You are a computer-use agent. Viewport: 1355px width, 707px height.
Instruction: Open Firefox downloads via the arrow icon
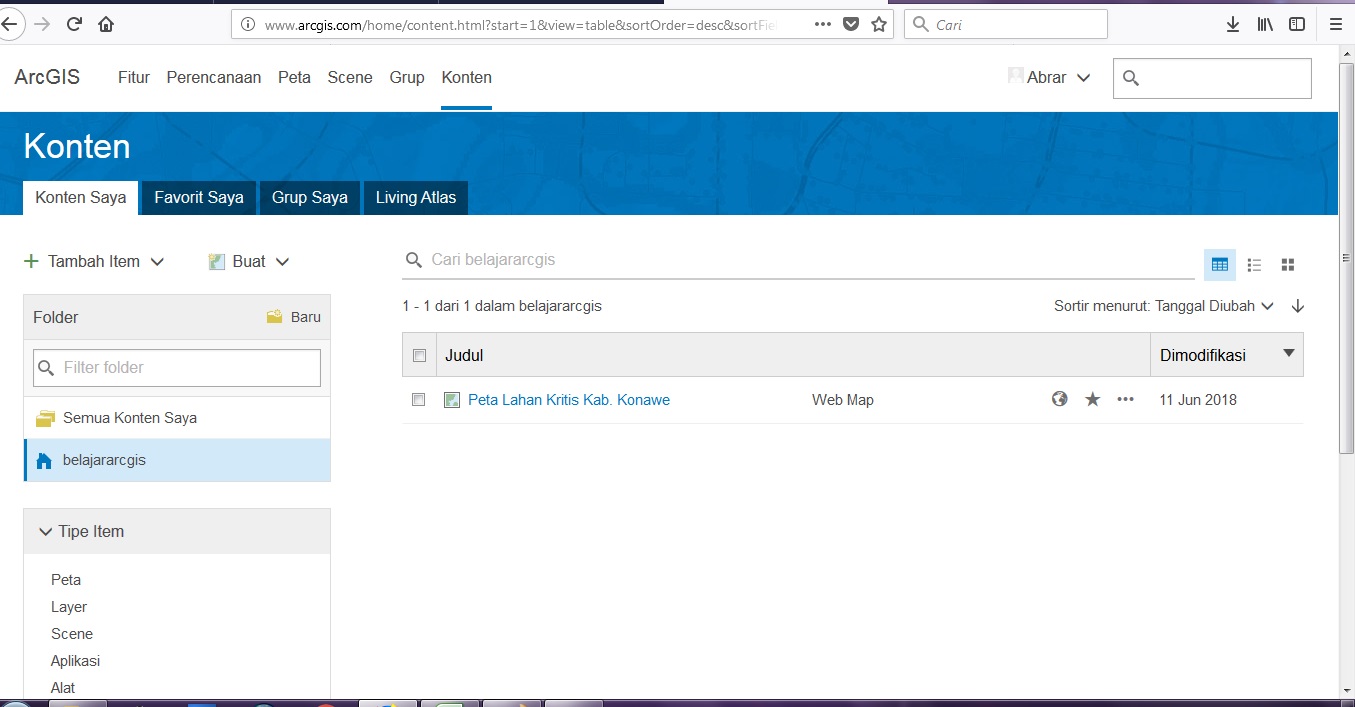(1232, 23)
